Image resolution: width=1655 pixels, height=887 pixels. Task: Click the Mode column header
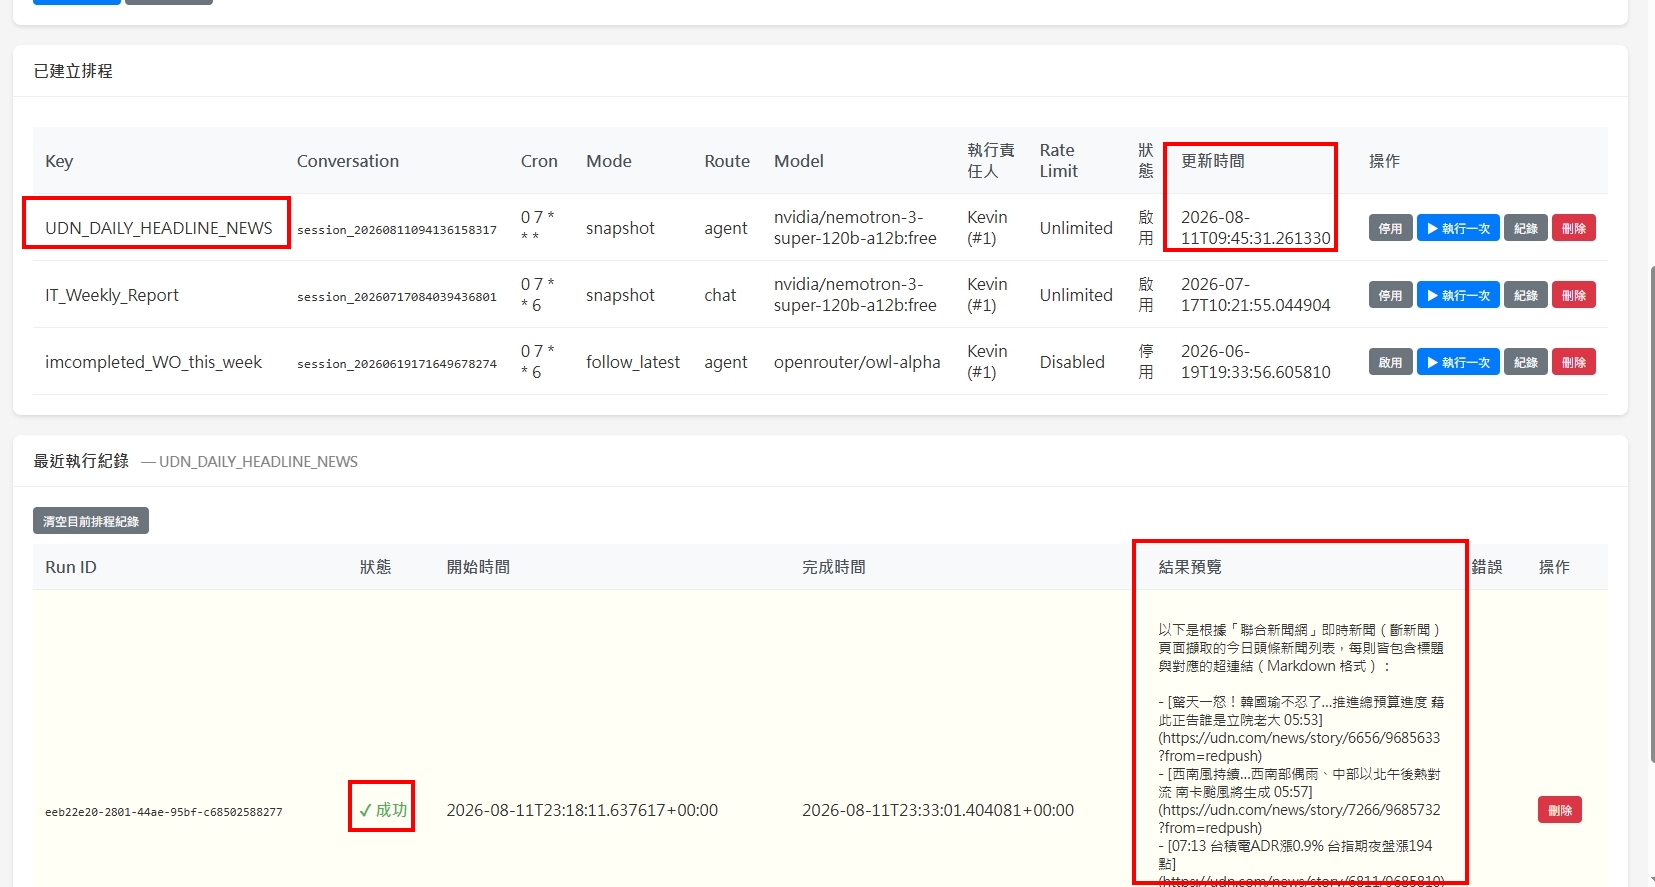[x=609, y=161]
